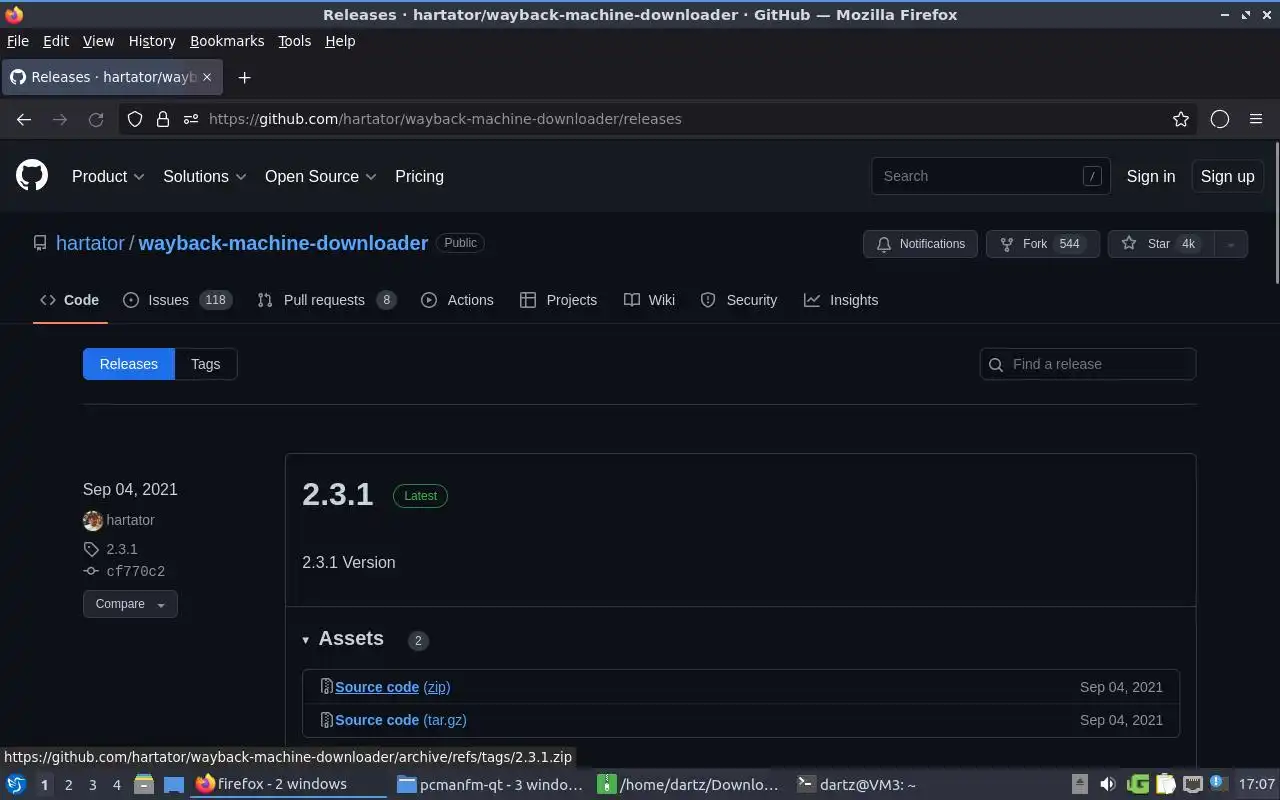
Task: Click the green G icon in system tray
Action: 1137,784
